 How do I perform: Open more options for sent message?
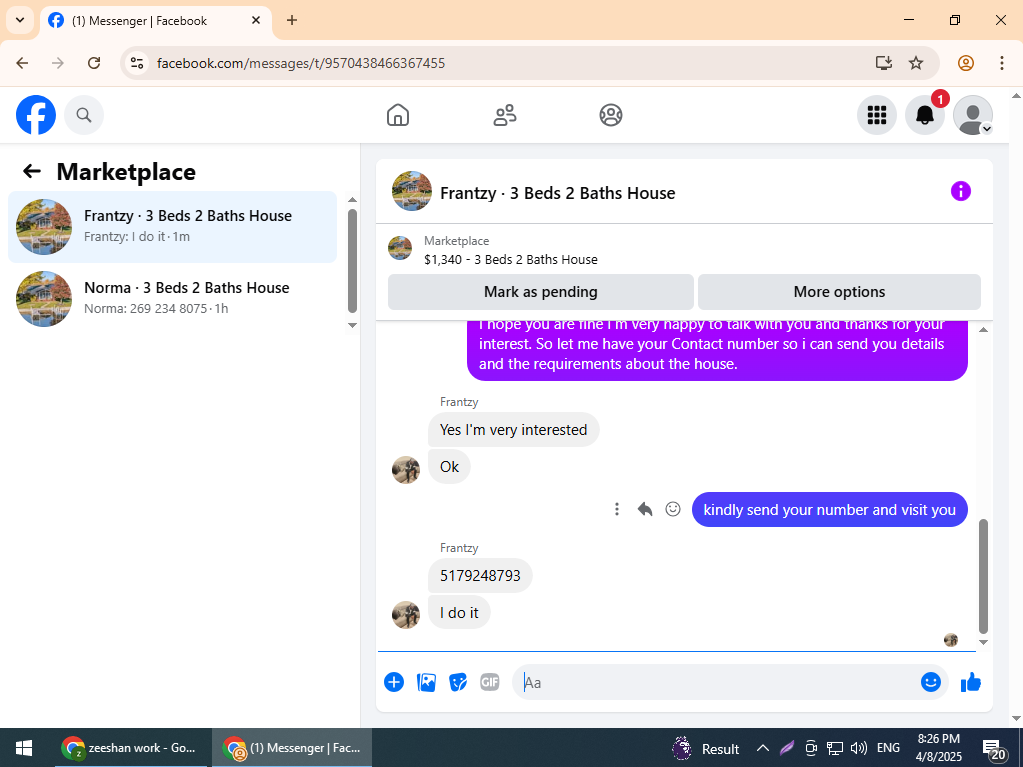(x=617, y=509)
